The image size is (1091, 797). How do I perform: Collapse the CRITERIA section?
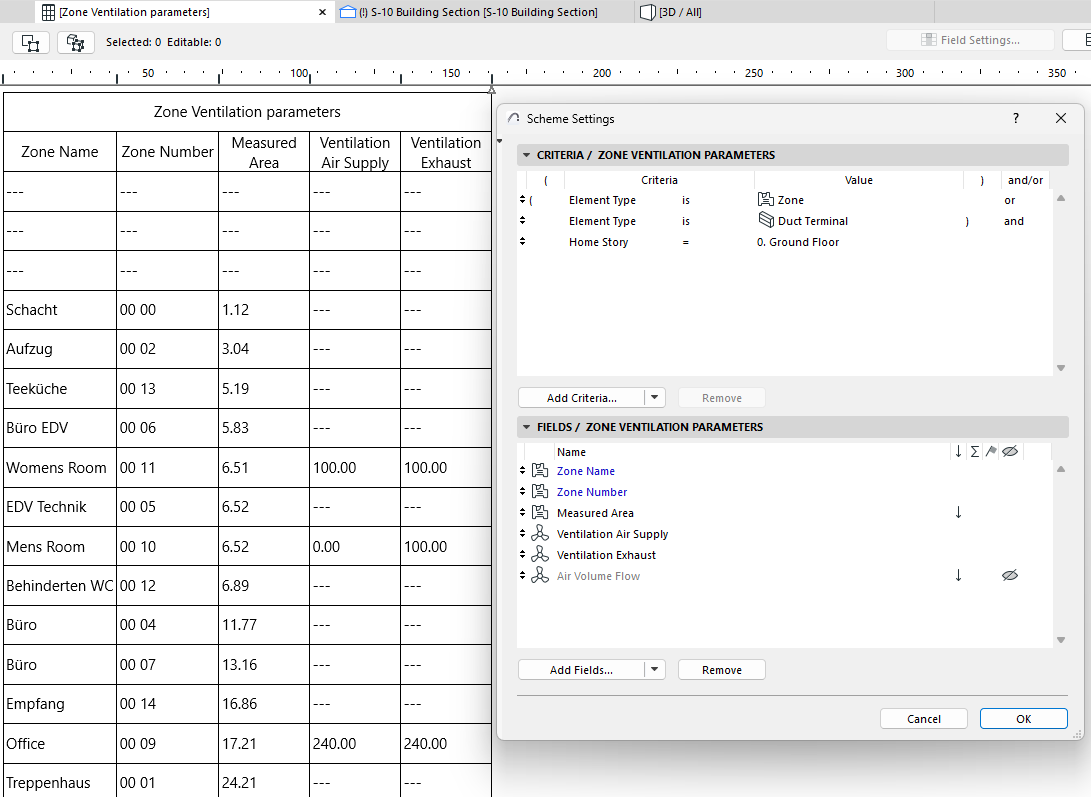tap(527, 155)
